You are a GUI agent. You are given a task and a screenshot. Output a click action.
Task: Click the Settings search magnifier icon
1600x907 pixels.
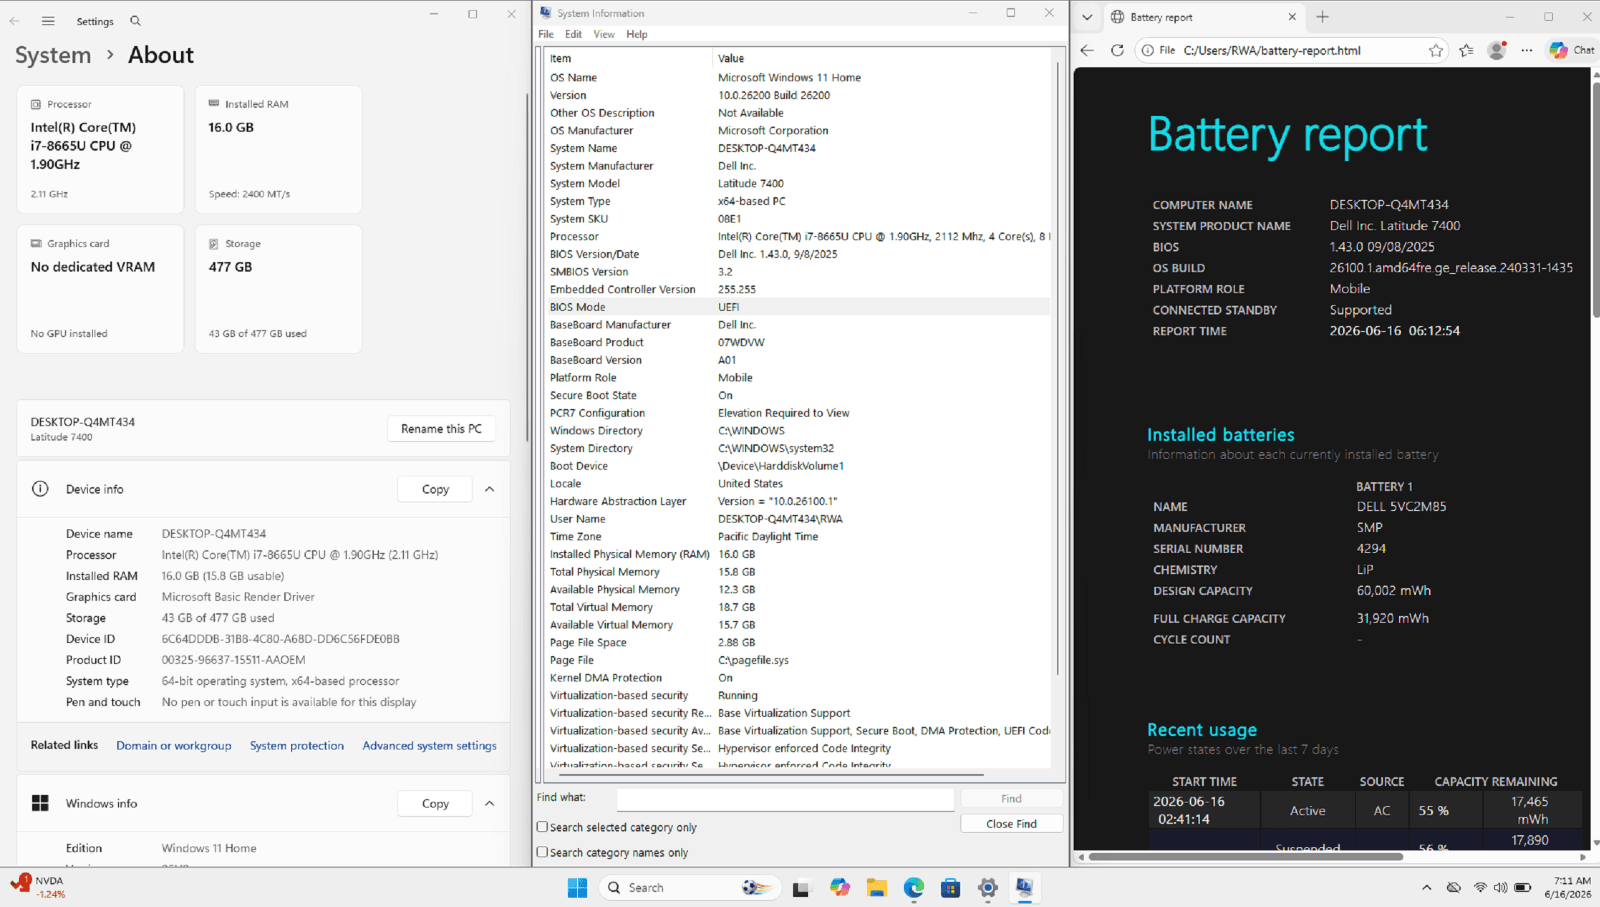(136, 21)
